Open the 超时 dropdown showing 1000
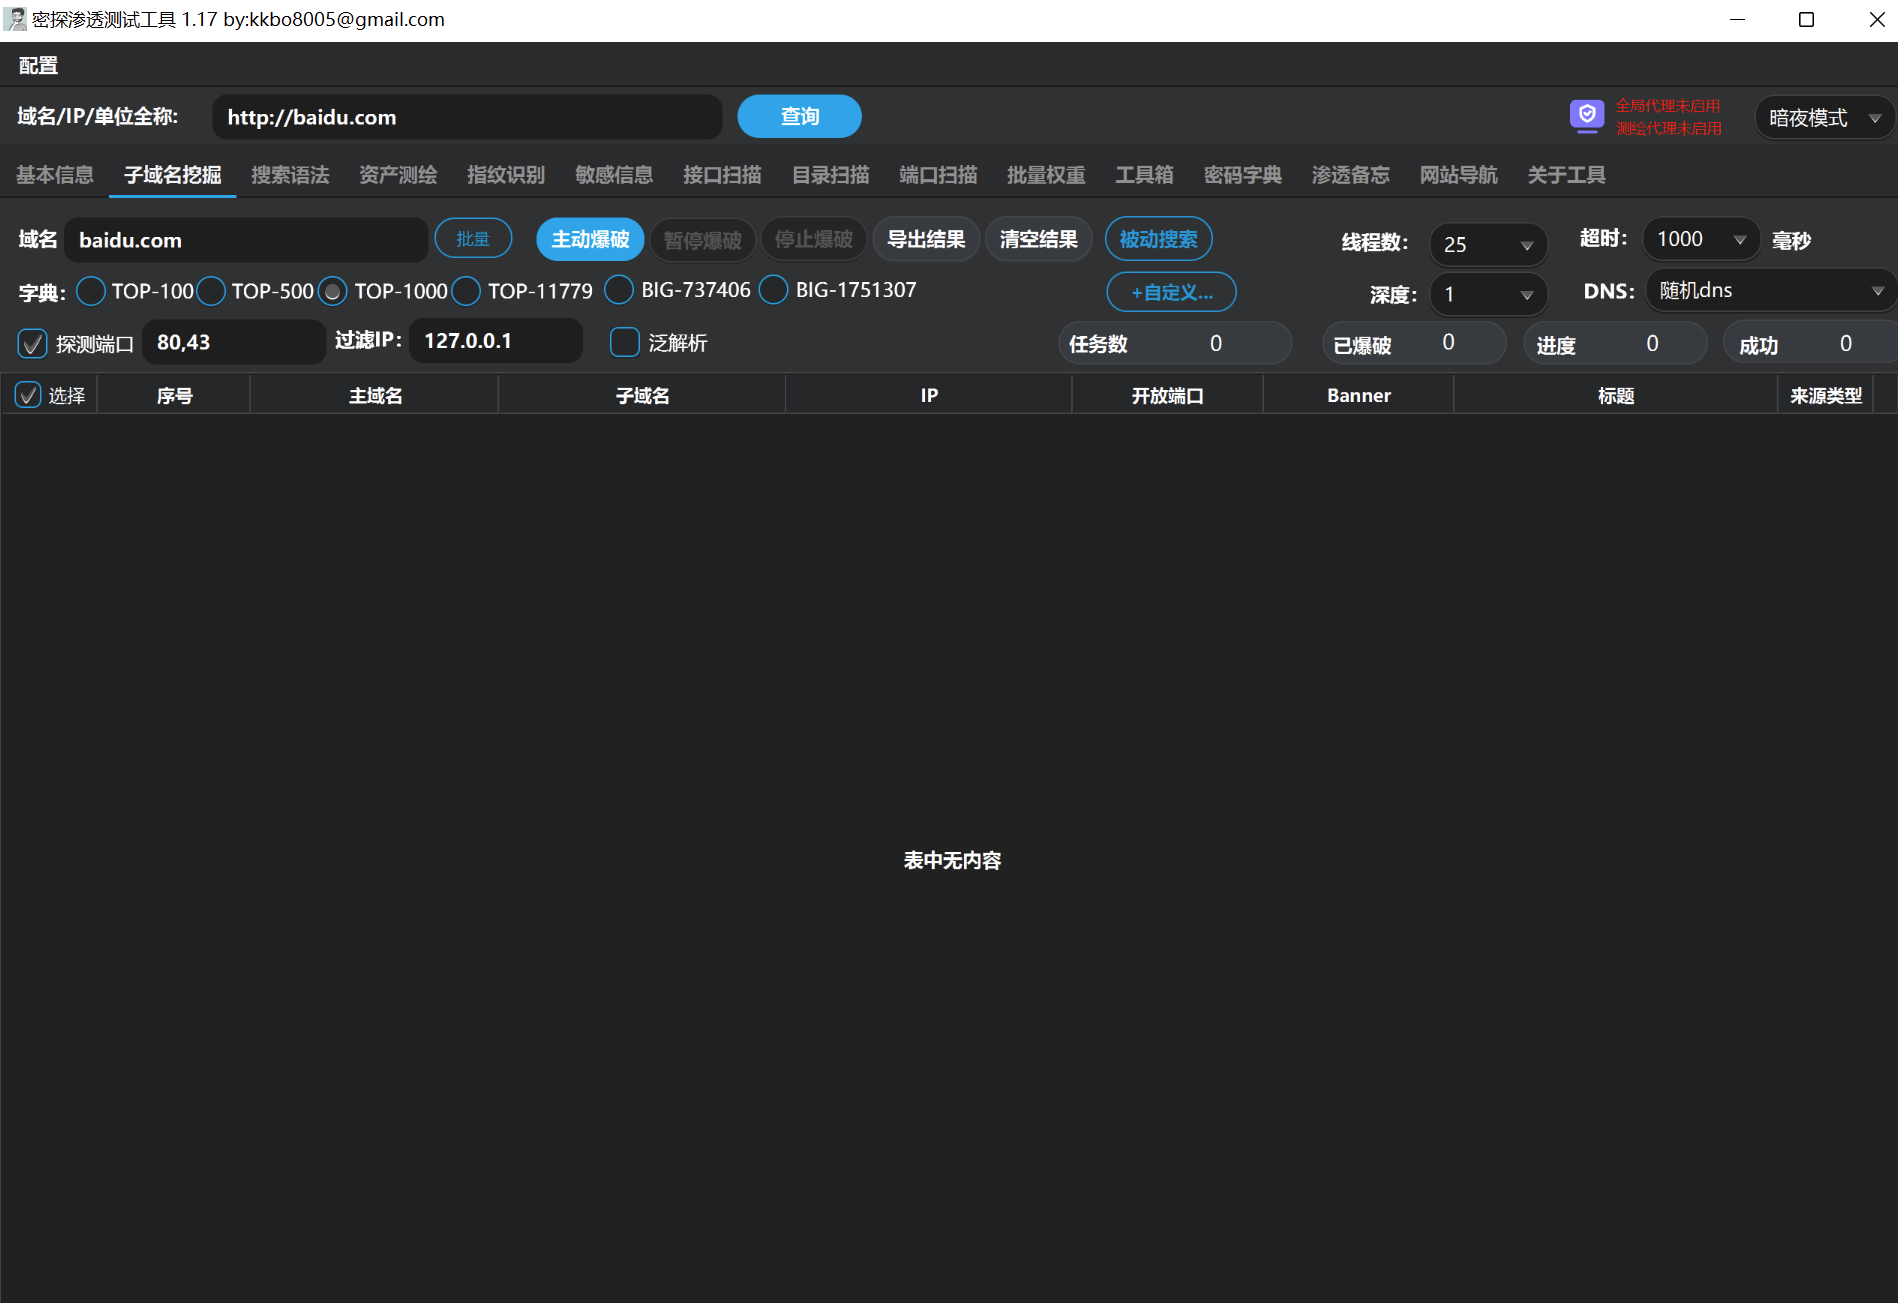 tap(1701, 239)
